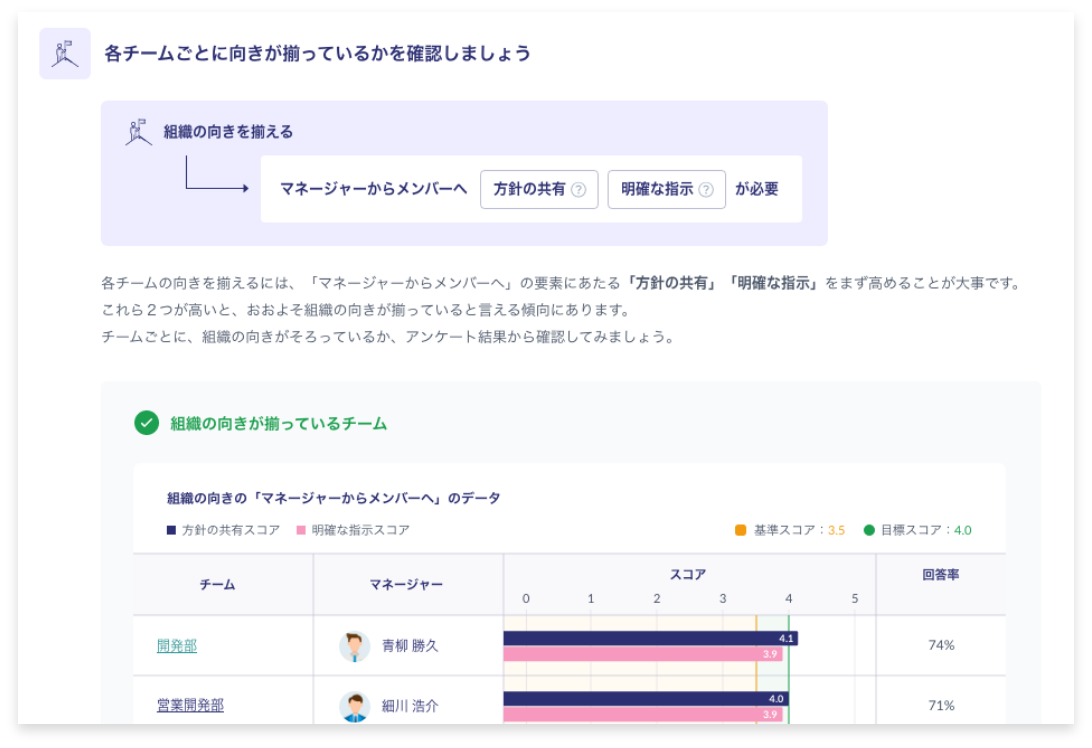Viewport: 1092px width, 748px height.
Task: Open the help tooltip next to 明確な指示
Action: (x=707, y=189)
